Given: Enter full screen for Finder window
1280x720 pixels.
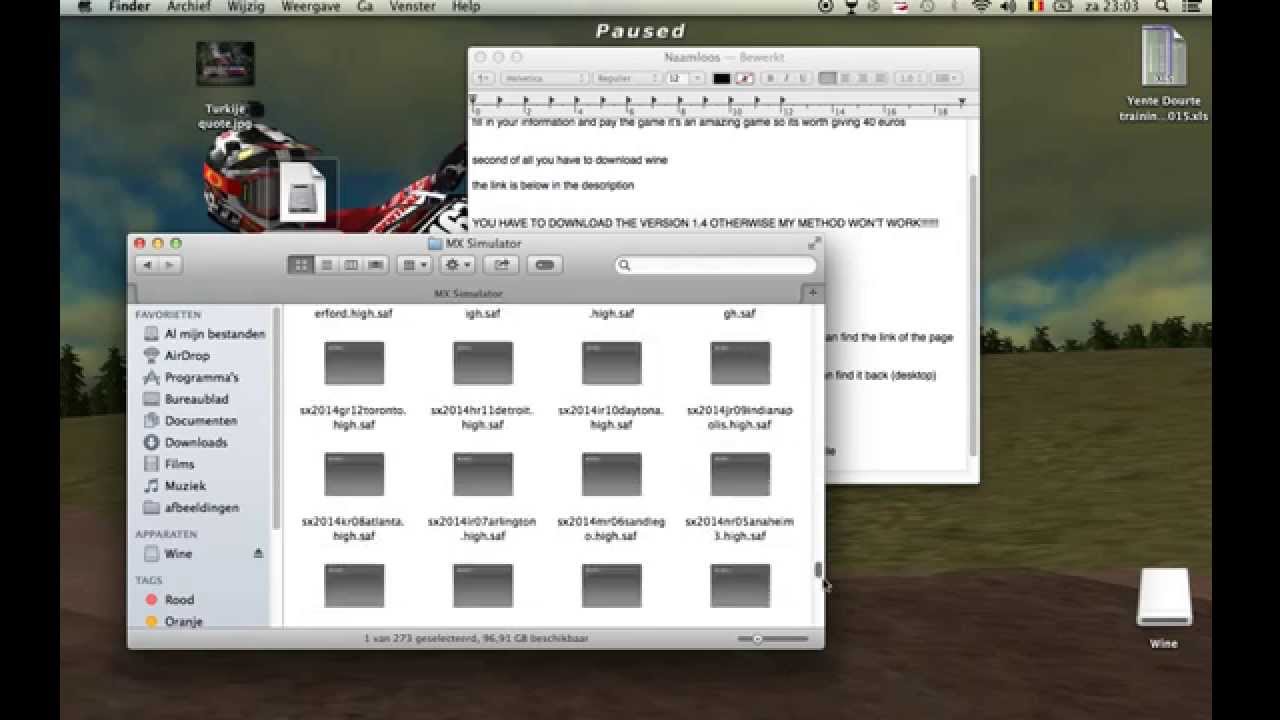Looking at the screenshot, I should tap(814, 243).
